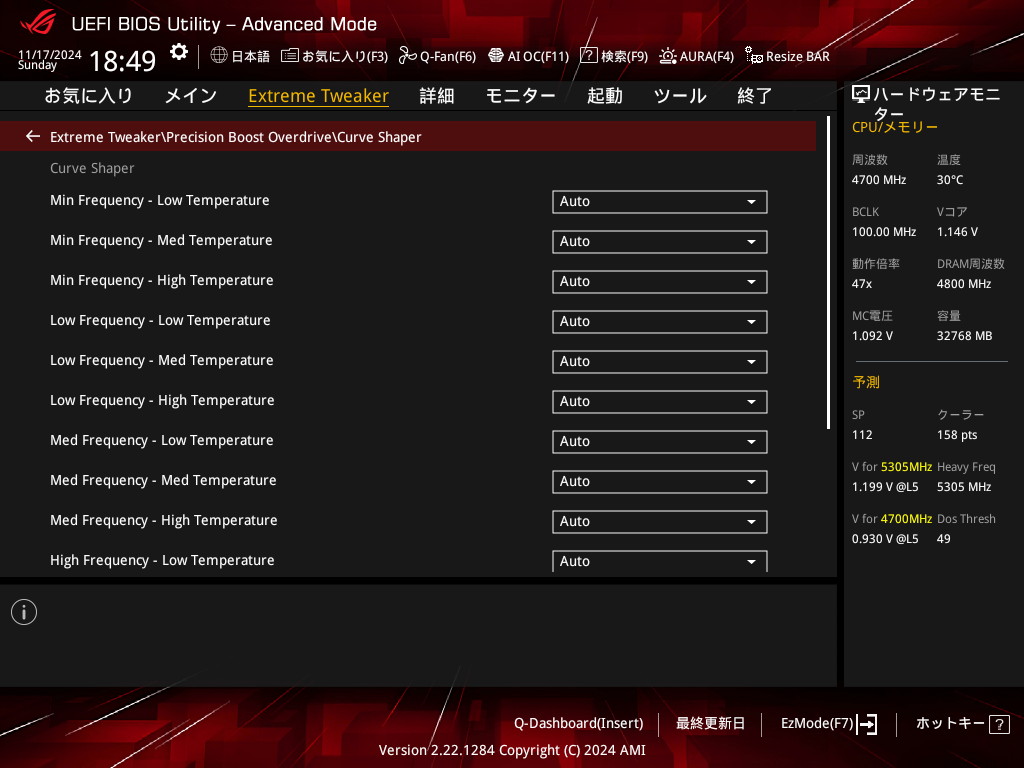Select the High Frequency - Low Temperature label
This screenshot has width=1024, height=768.
click(x=162, y=560)
